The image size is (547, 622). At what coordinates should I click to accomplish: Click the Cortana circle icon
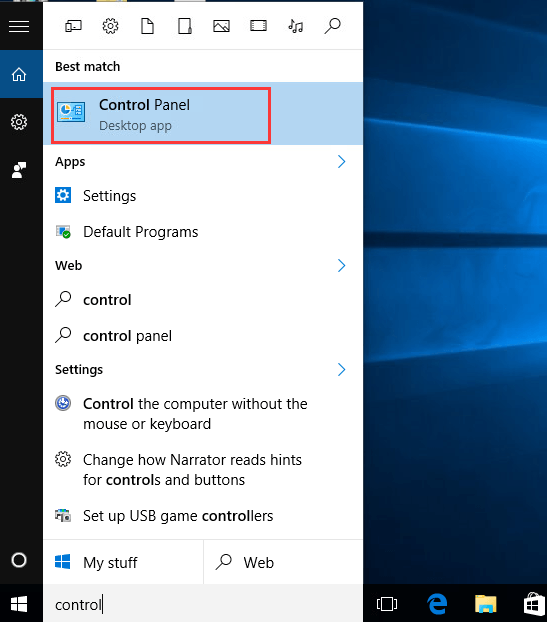pos(19,560)
